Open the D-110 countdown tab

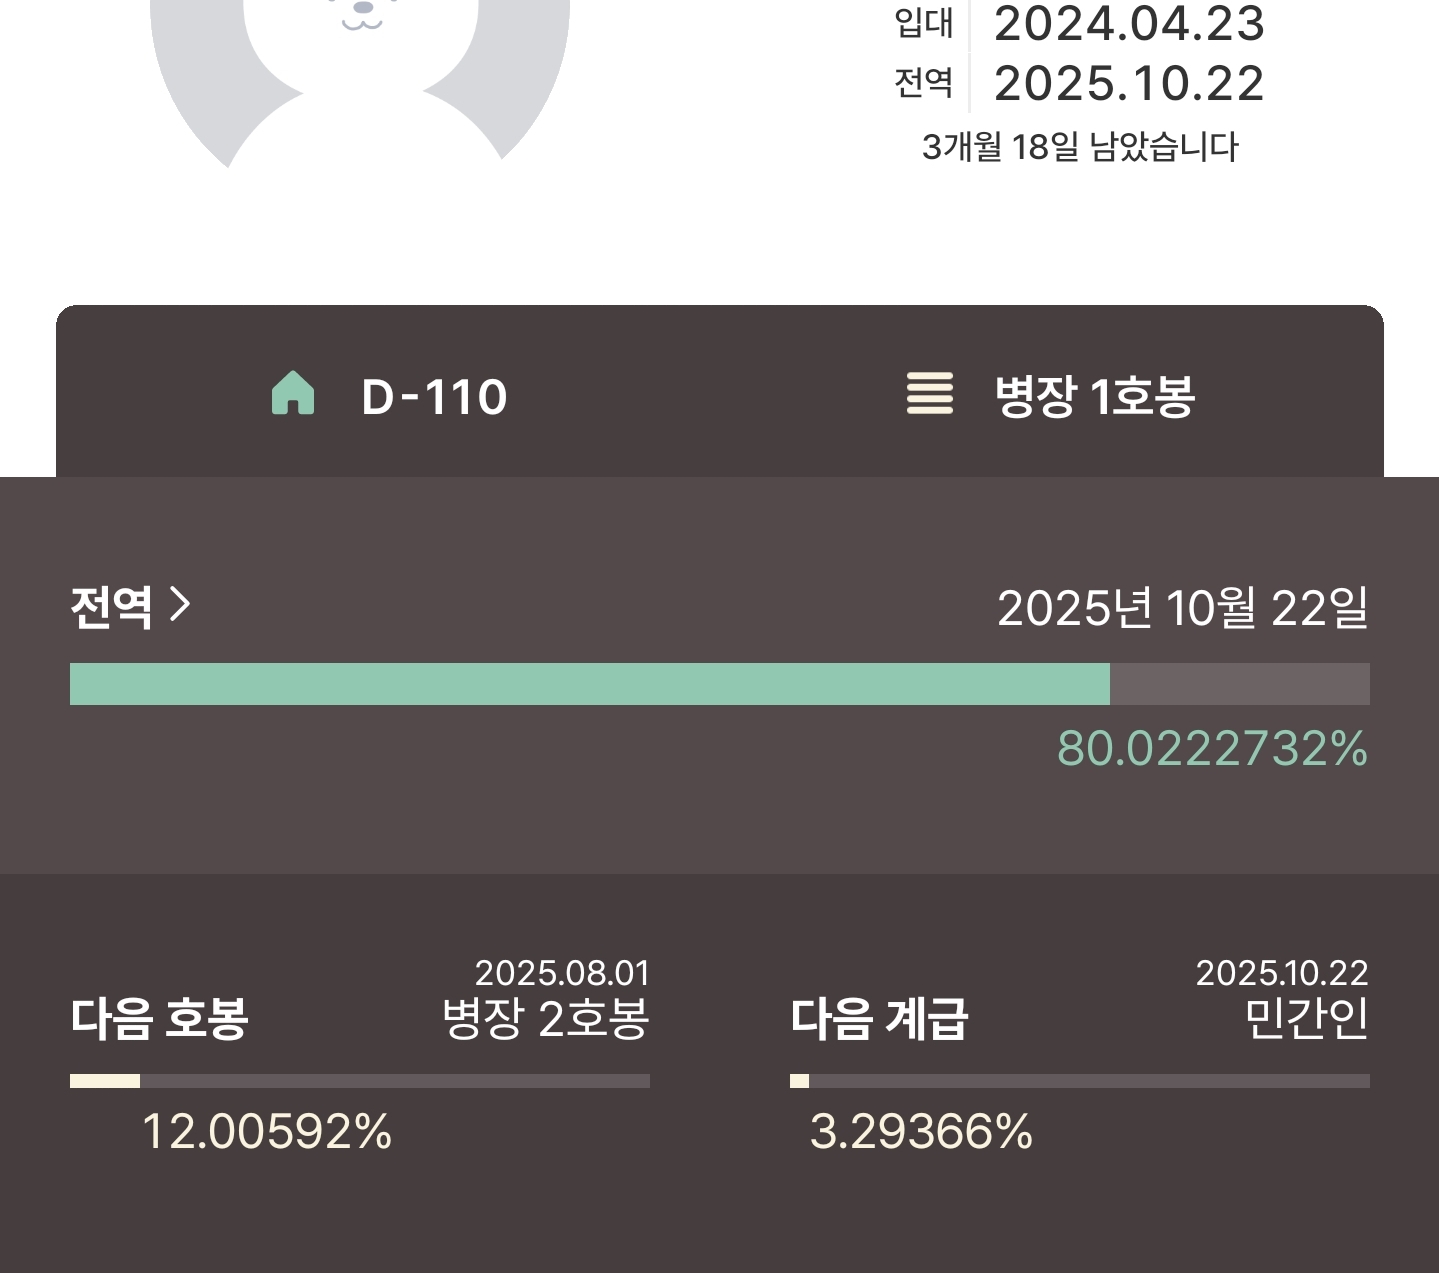pyautogui.click(x=390, y=394)
